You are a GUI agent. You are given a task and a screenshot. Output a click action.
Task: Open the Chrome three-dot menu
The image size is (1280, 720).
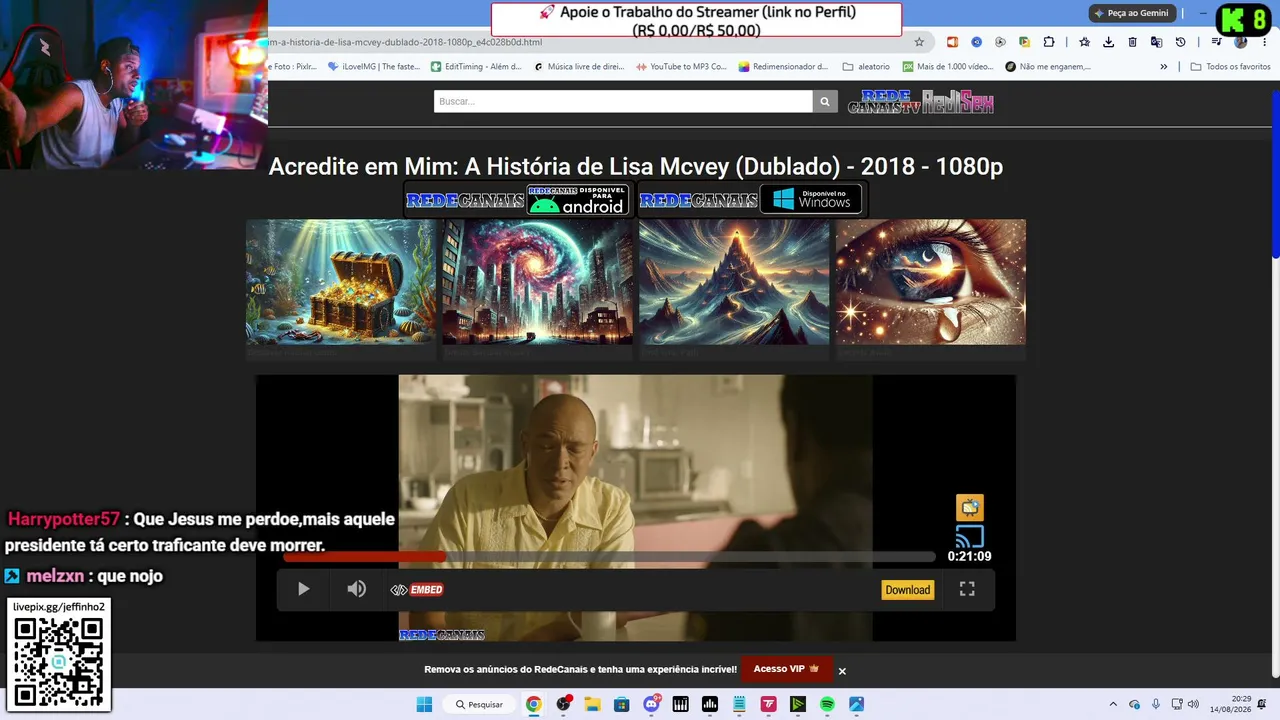coord(1264,42)
